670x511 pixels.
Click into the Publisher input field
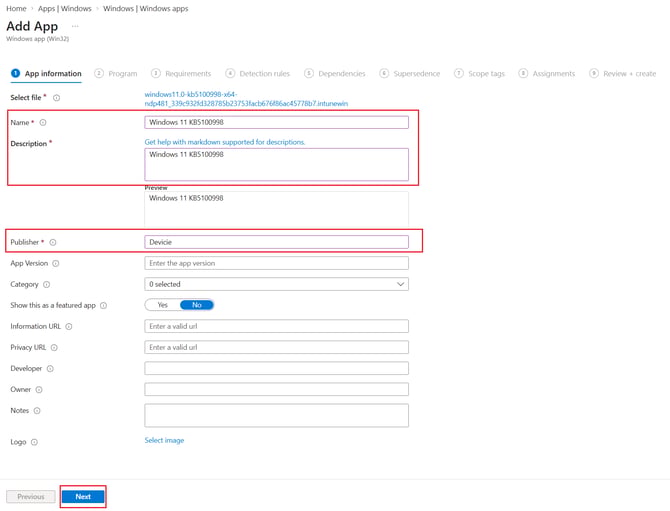pyautogui.click(x=276, y=242)
